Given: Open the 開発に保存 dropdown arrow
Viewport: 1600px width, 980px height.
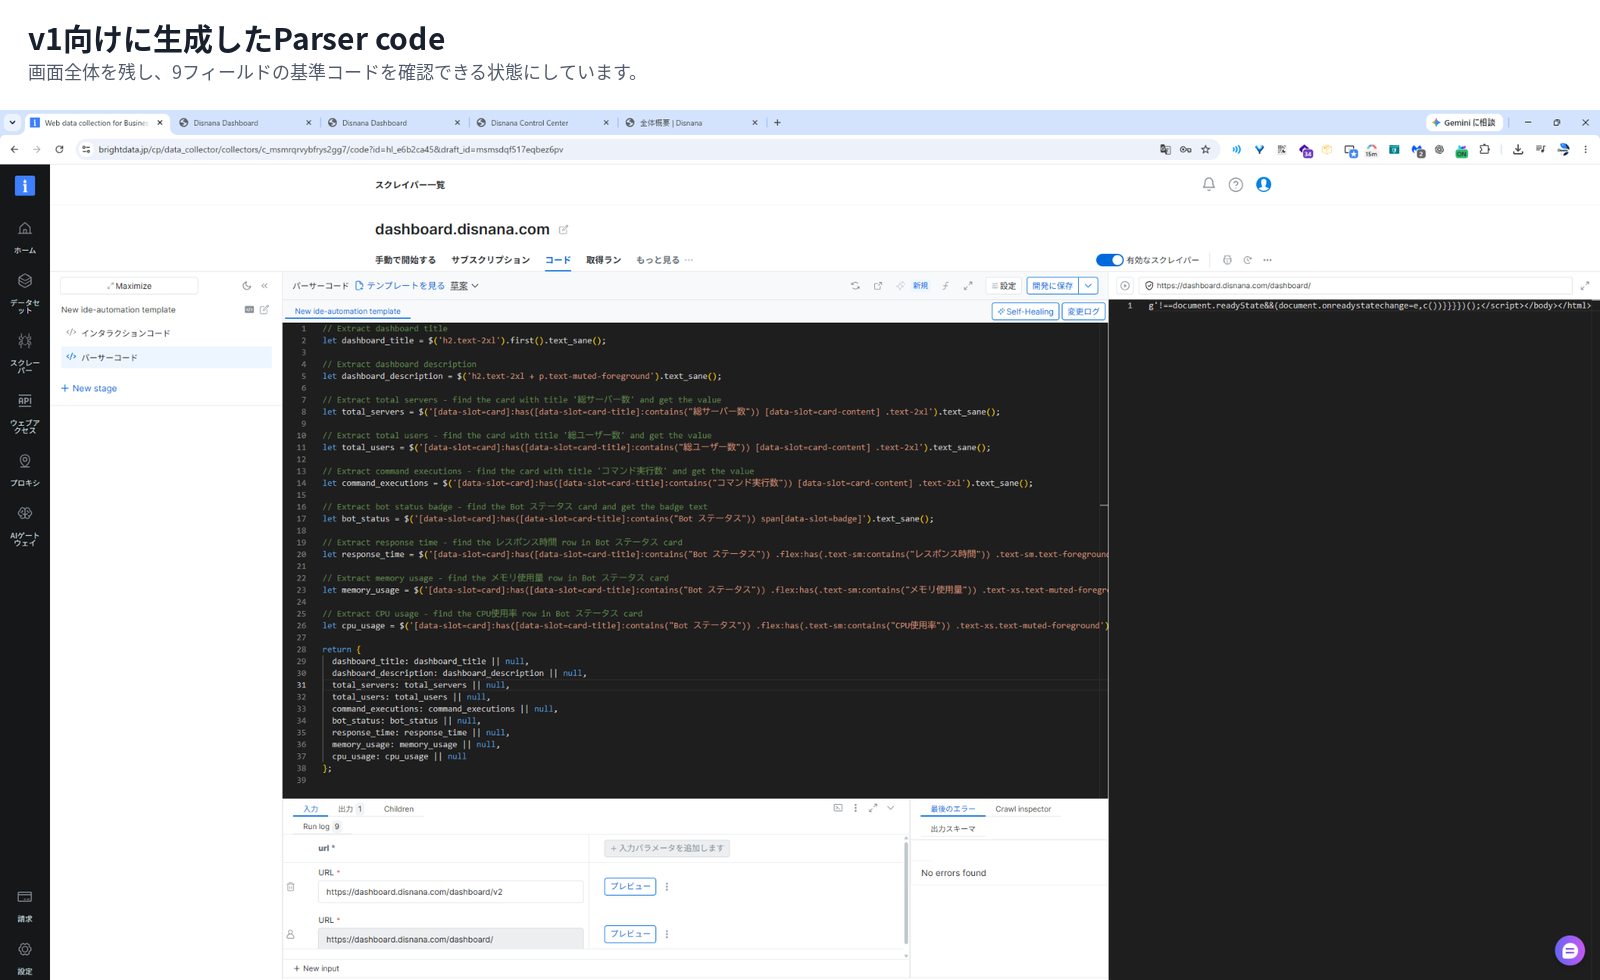Looking at the screenshot, I should tap(1089, 286).
